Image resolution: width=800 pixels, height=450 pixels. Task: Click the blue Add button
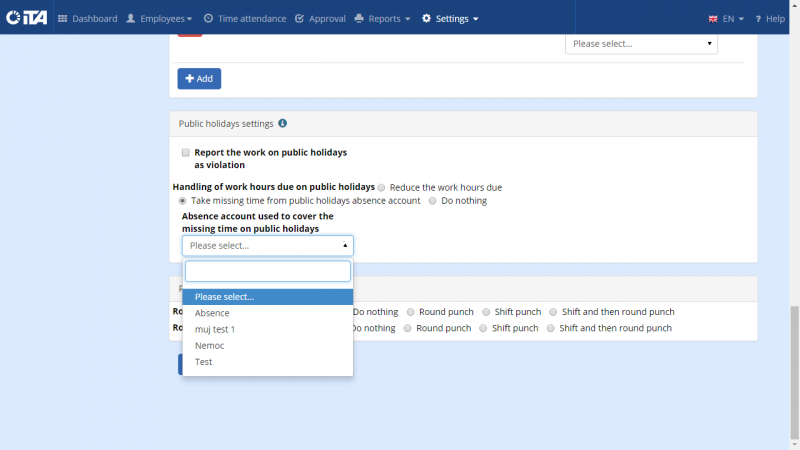(x=199, y=79)
